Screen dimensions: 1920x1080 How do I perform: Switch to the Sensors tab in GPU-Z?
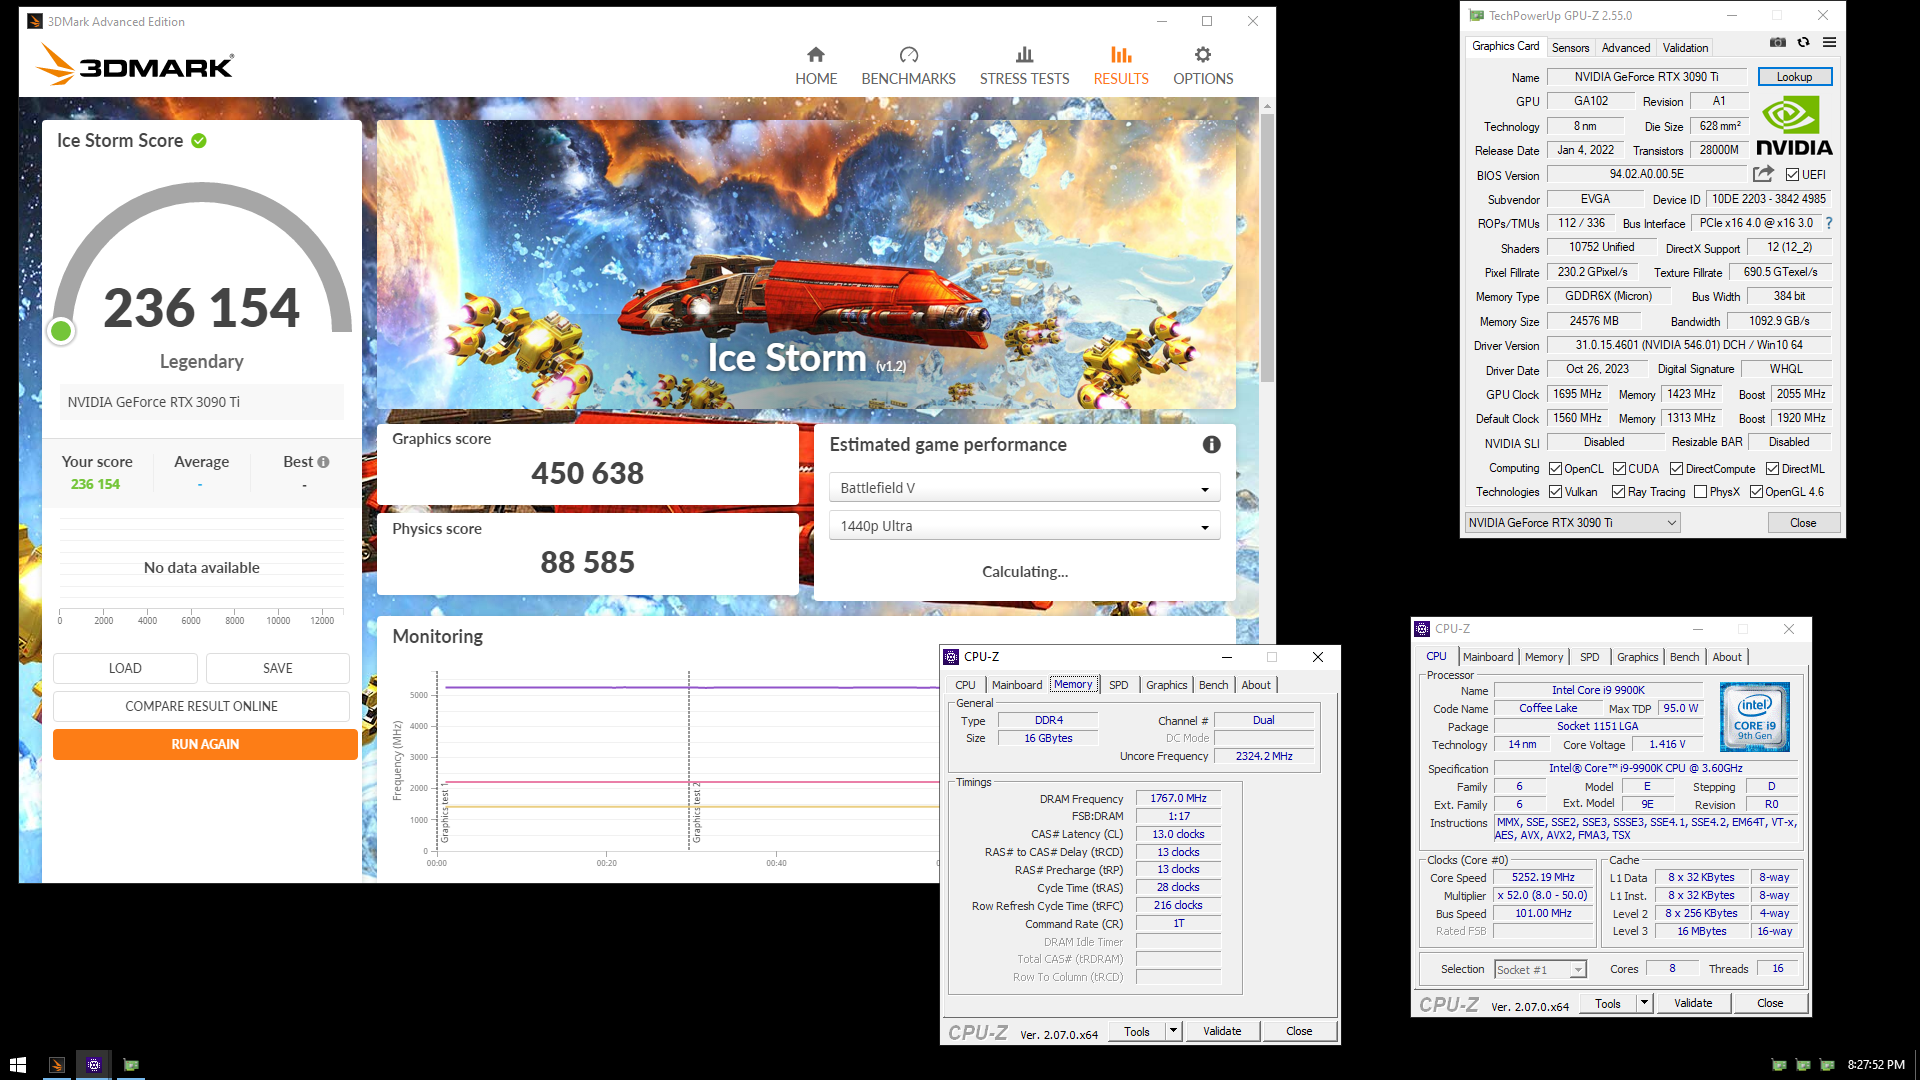click(x=1570, y=48)
